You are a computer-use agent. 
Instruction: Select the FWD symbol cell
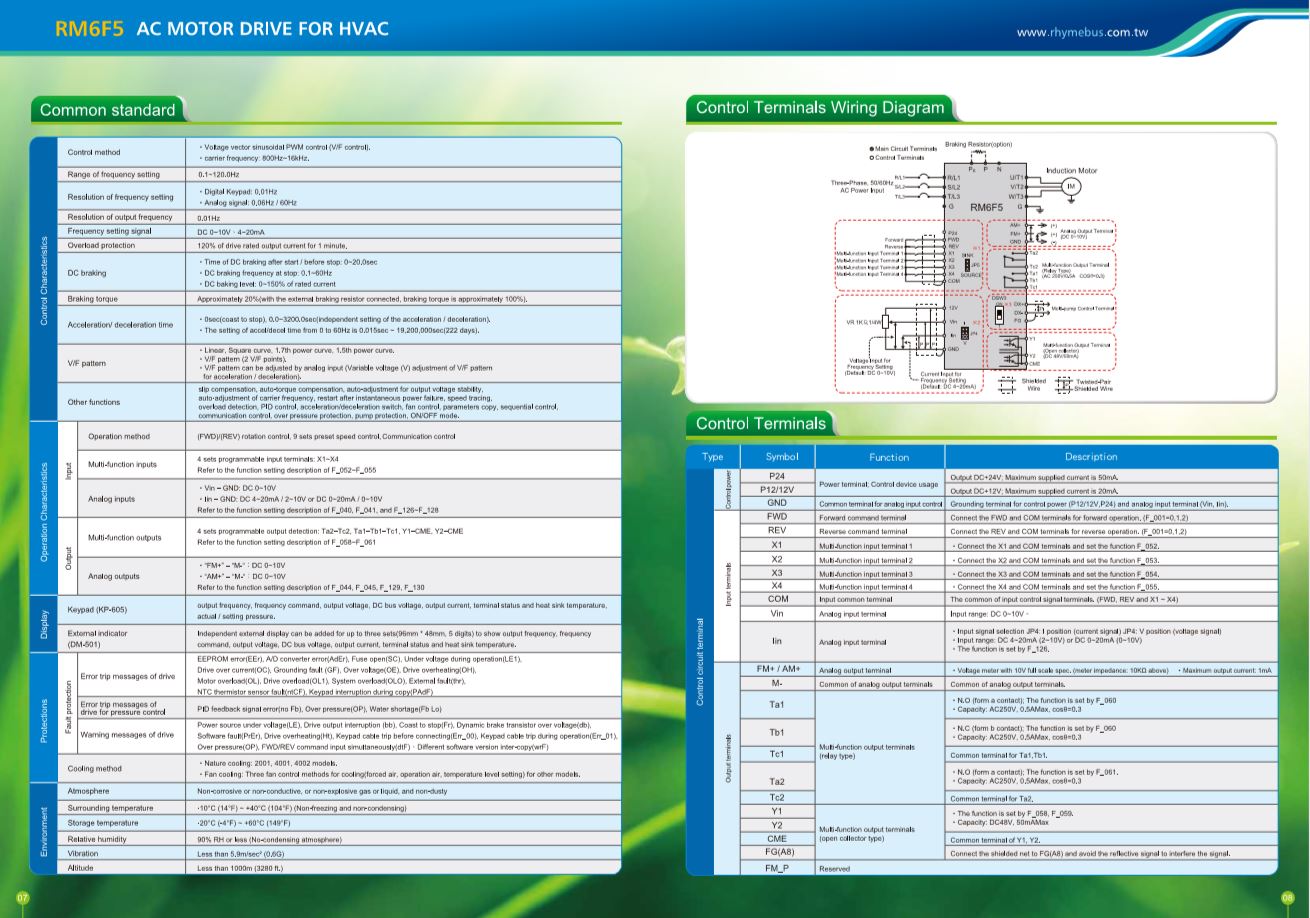[777, 517]
